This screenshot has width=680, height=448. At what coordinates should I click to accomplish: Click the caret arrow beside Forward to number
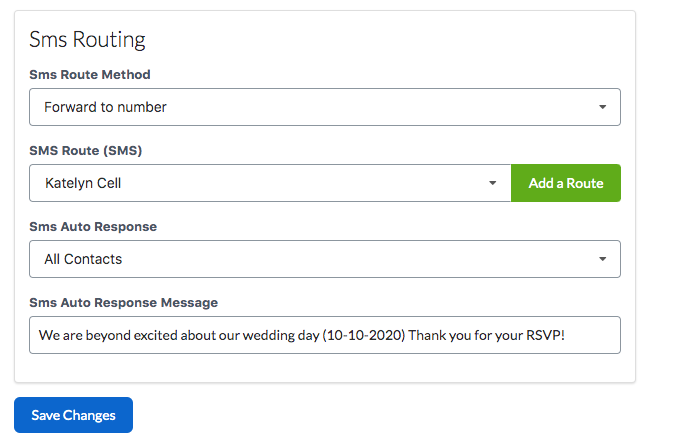pyautogui.click(x=602, y=107)
